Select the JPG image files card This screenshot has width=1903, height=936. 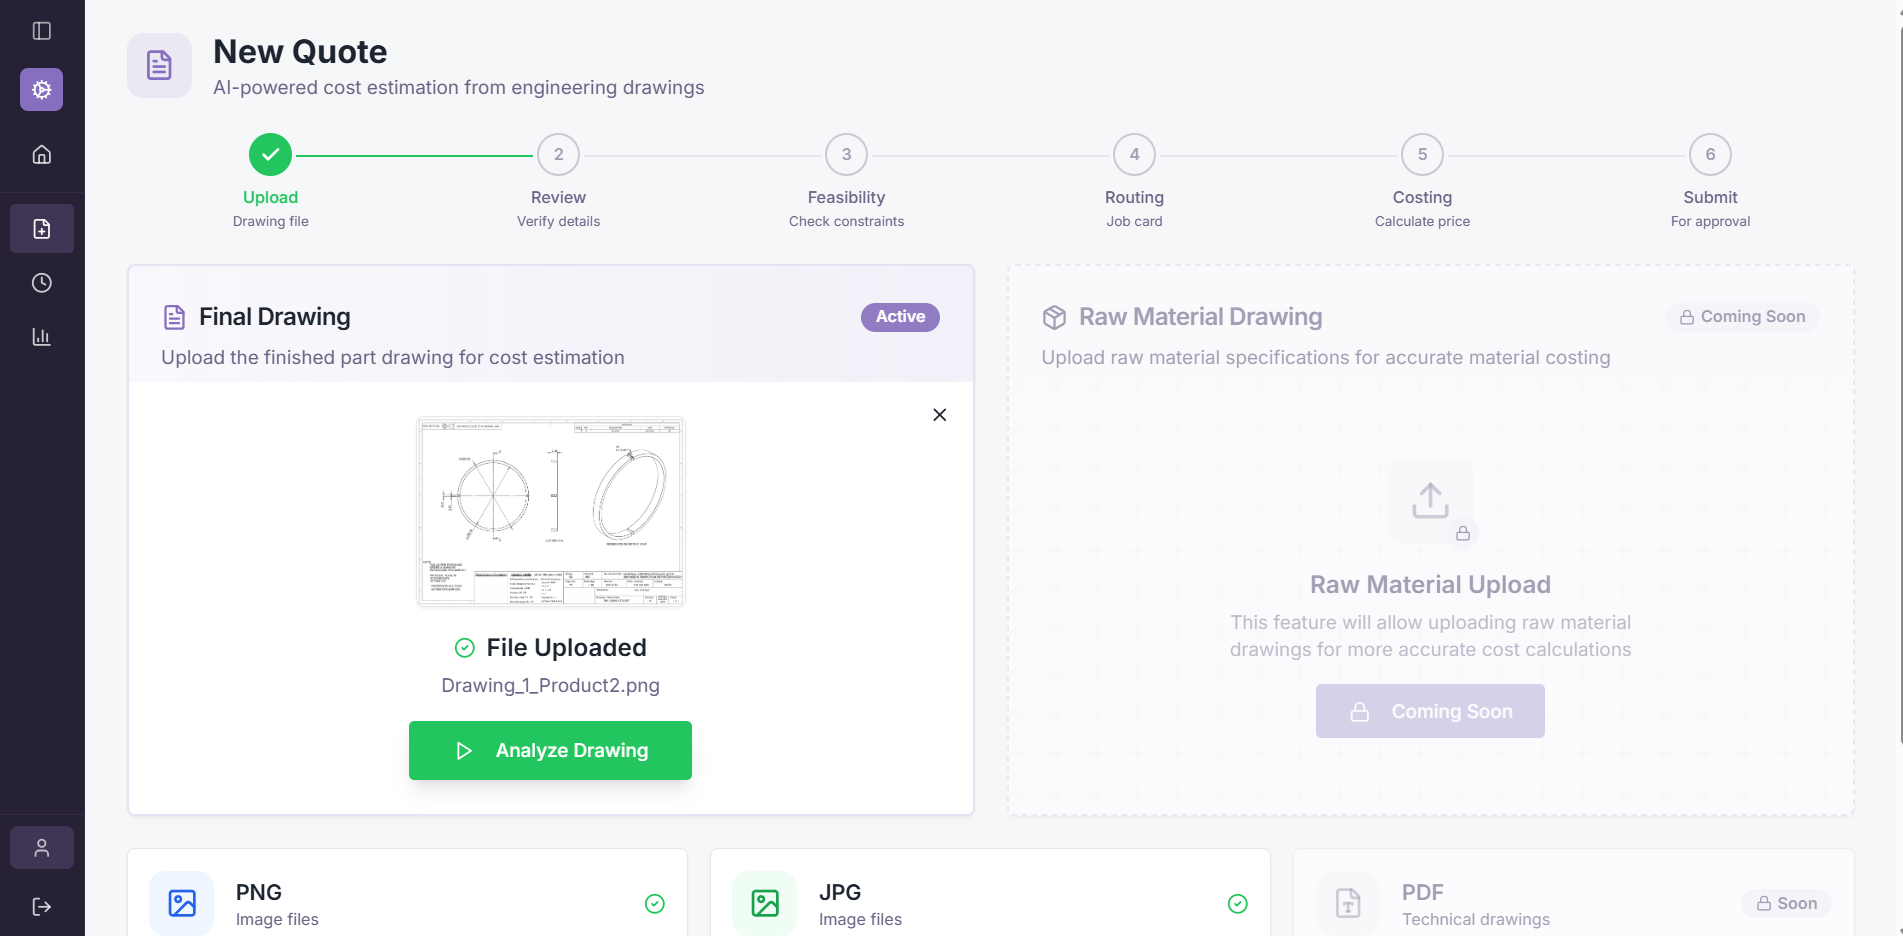tap(990, 903)
